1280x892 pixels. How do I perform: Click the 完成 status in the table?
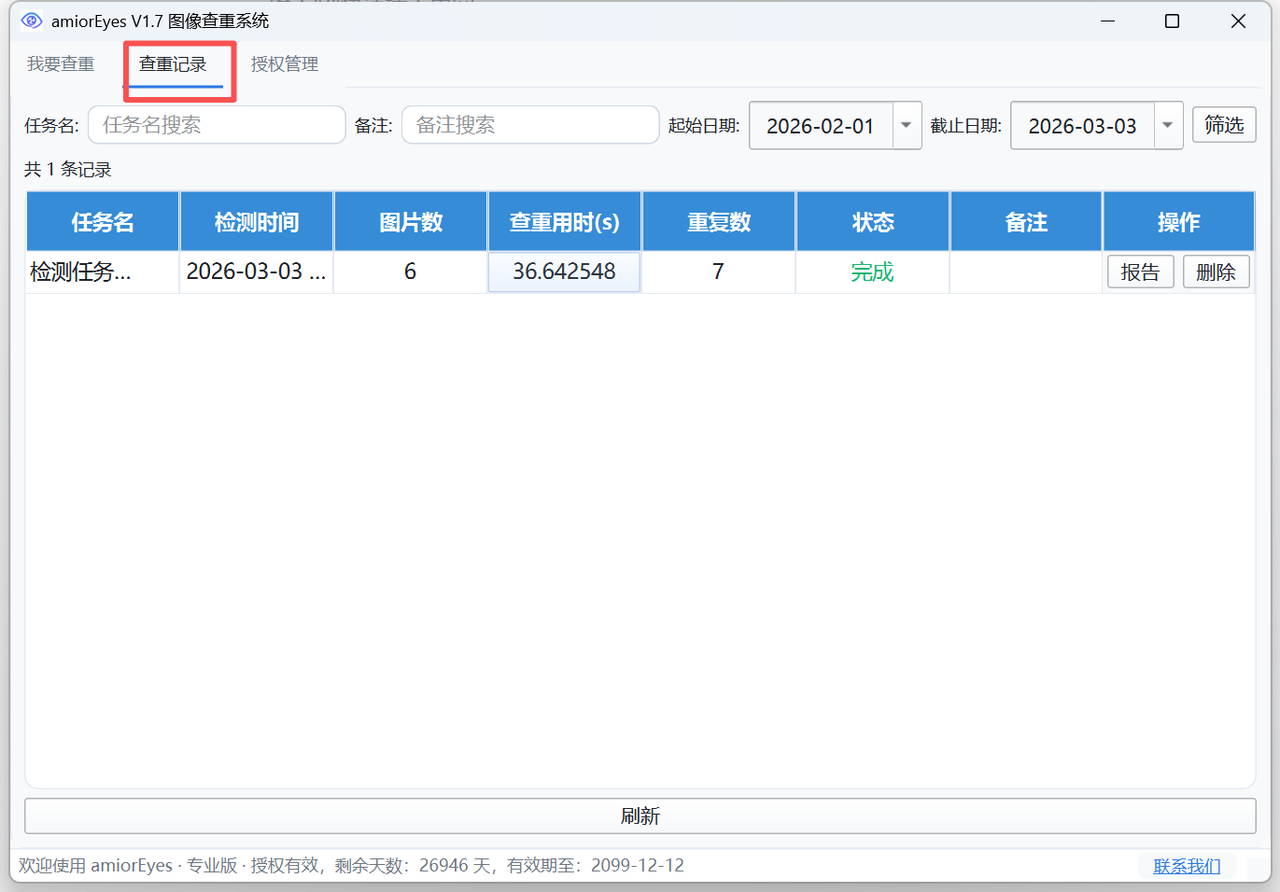tap(871, 271)
